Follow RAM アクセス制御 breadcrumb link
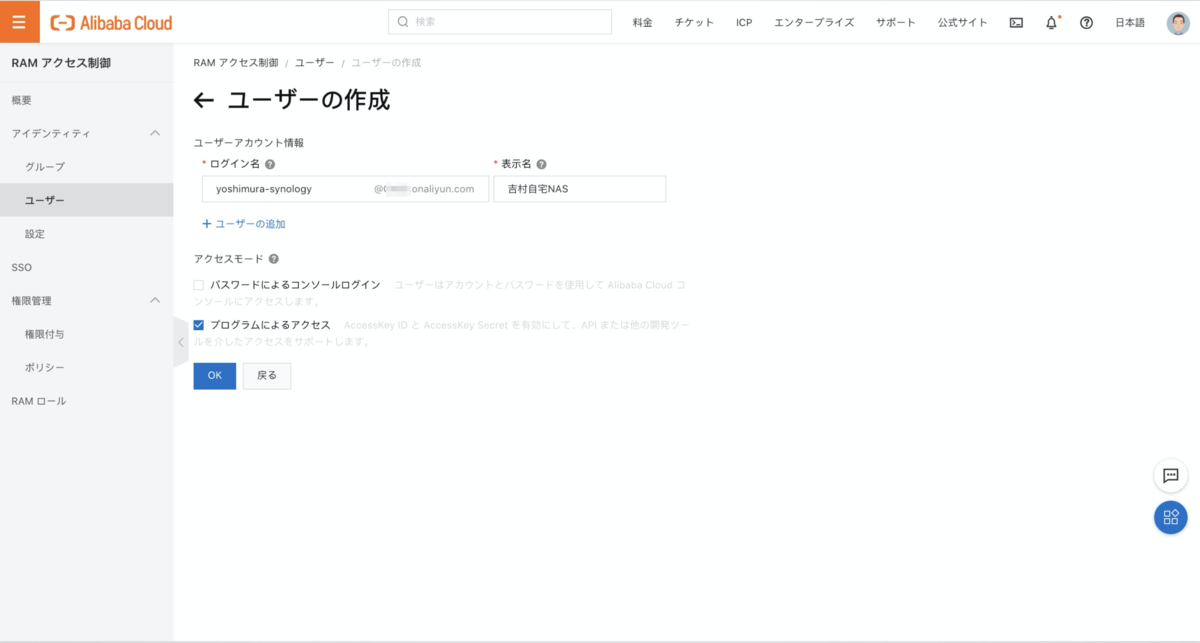 [x=236, y=62]
